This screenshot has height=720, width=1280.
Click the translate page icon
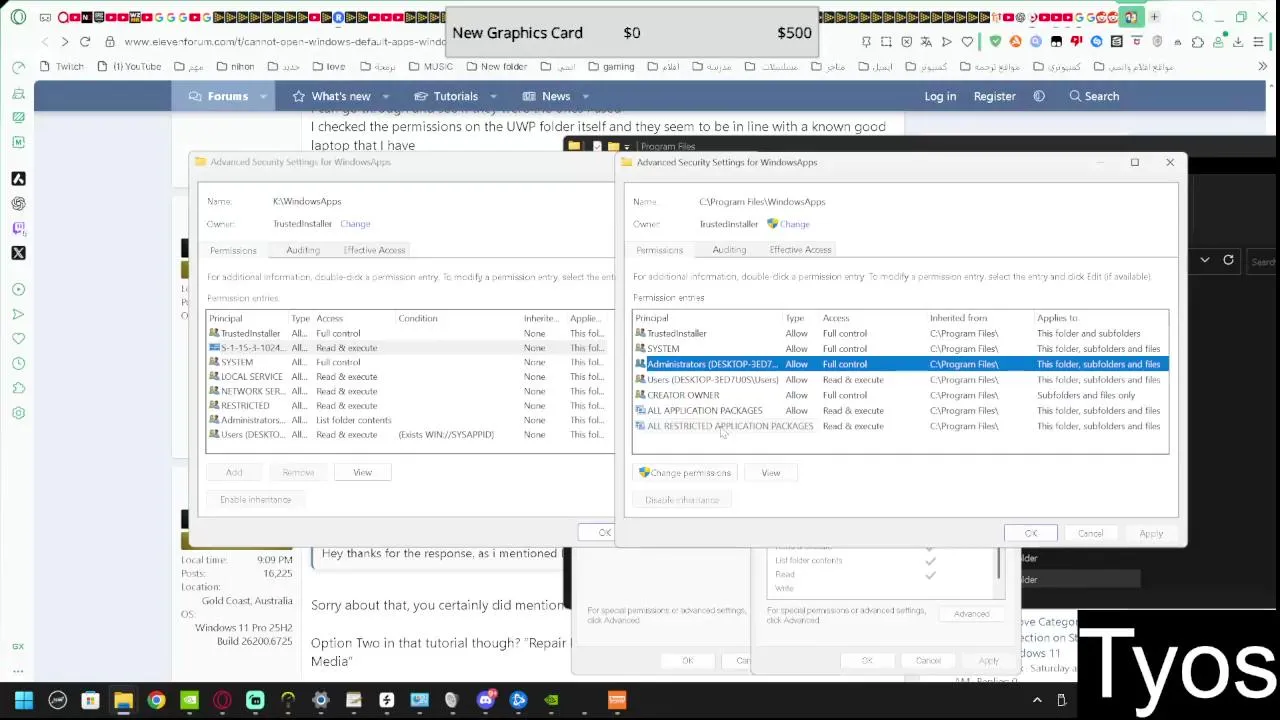pos(926,42)
